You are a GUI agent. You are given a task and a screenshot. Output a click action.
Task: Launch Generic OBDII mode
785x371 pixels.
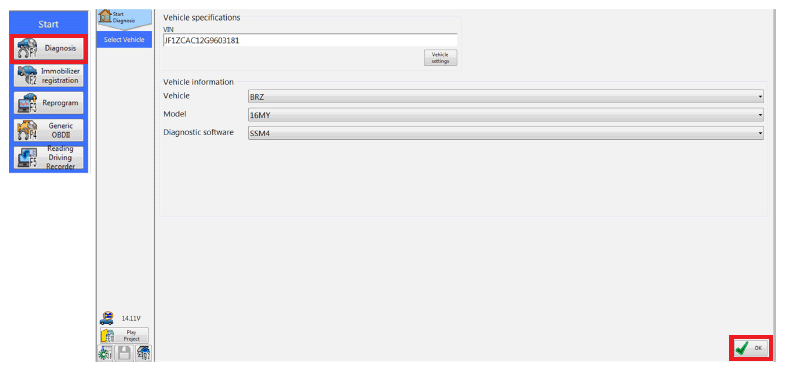pos(49,130)
